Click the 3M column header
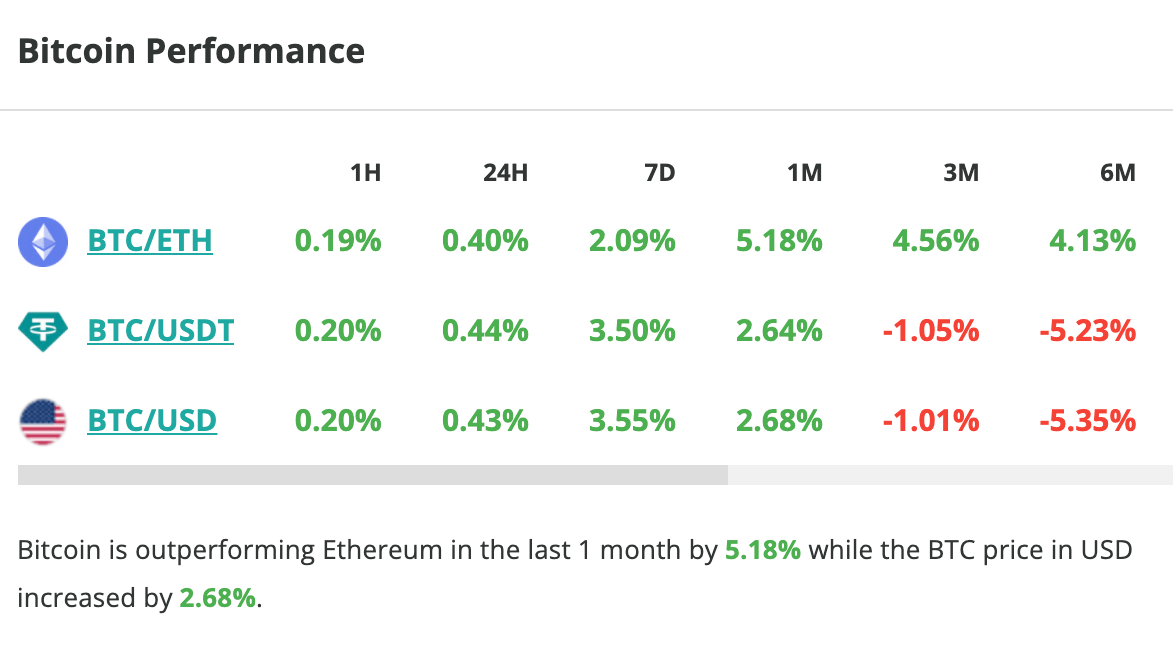This screenshot has width=1173, height=654. click(x=960, y=173)
